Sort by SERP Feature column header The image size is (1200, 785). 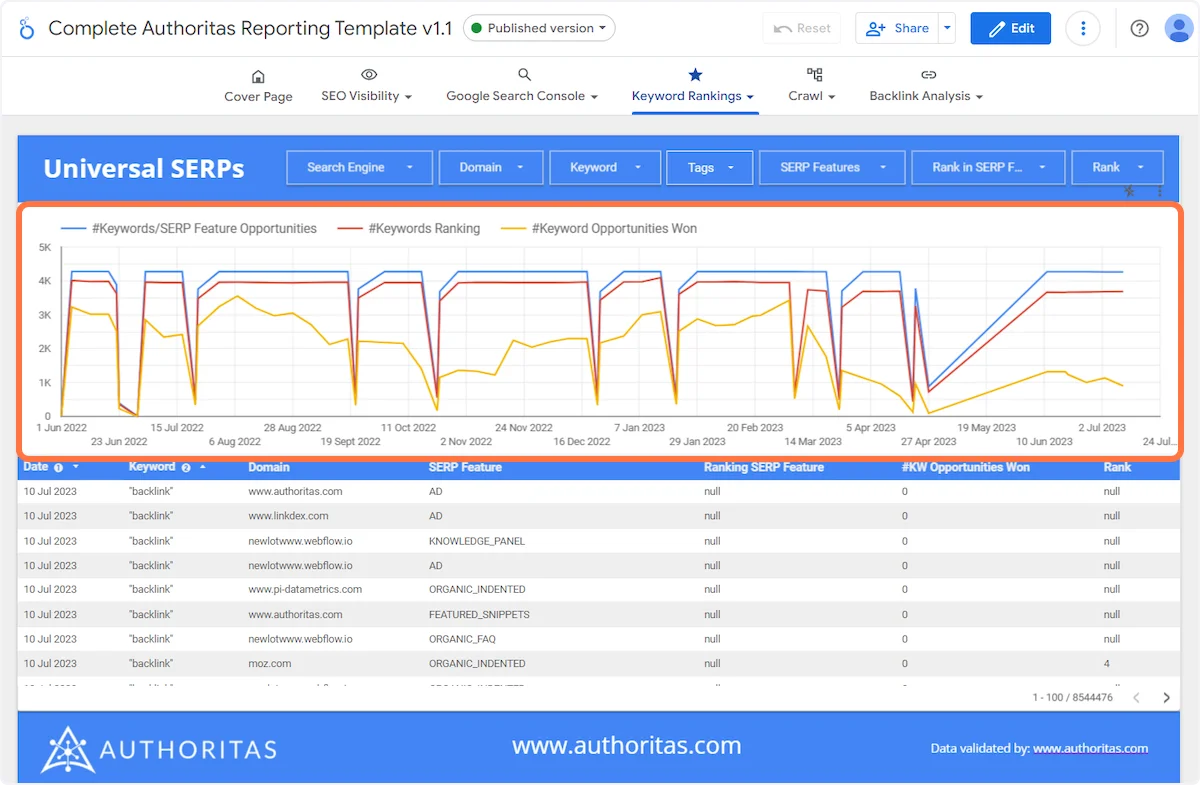[x=465, y=467]
